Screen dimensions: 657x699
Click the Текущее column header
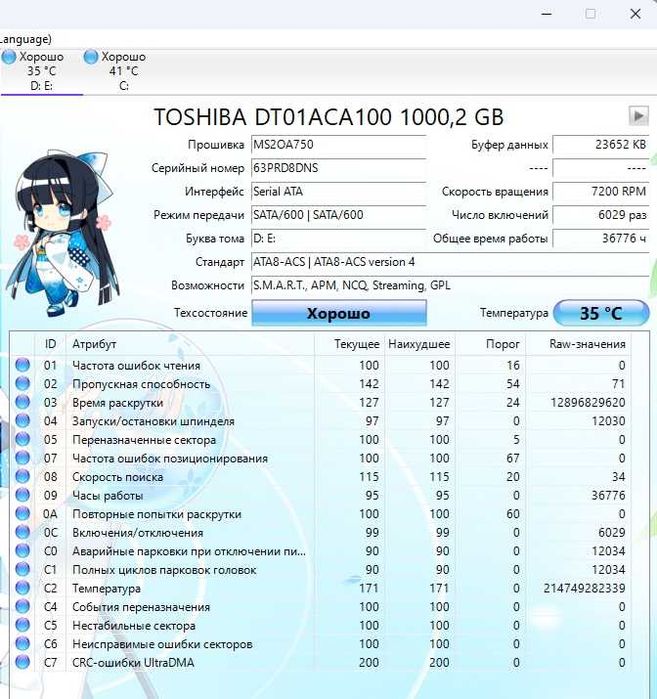point(349,344)
